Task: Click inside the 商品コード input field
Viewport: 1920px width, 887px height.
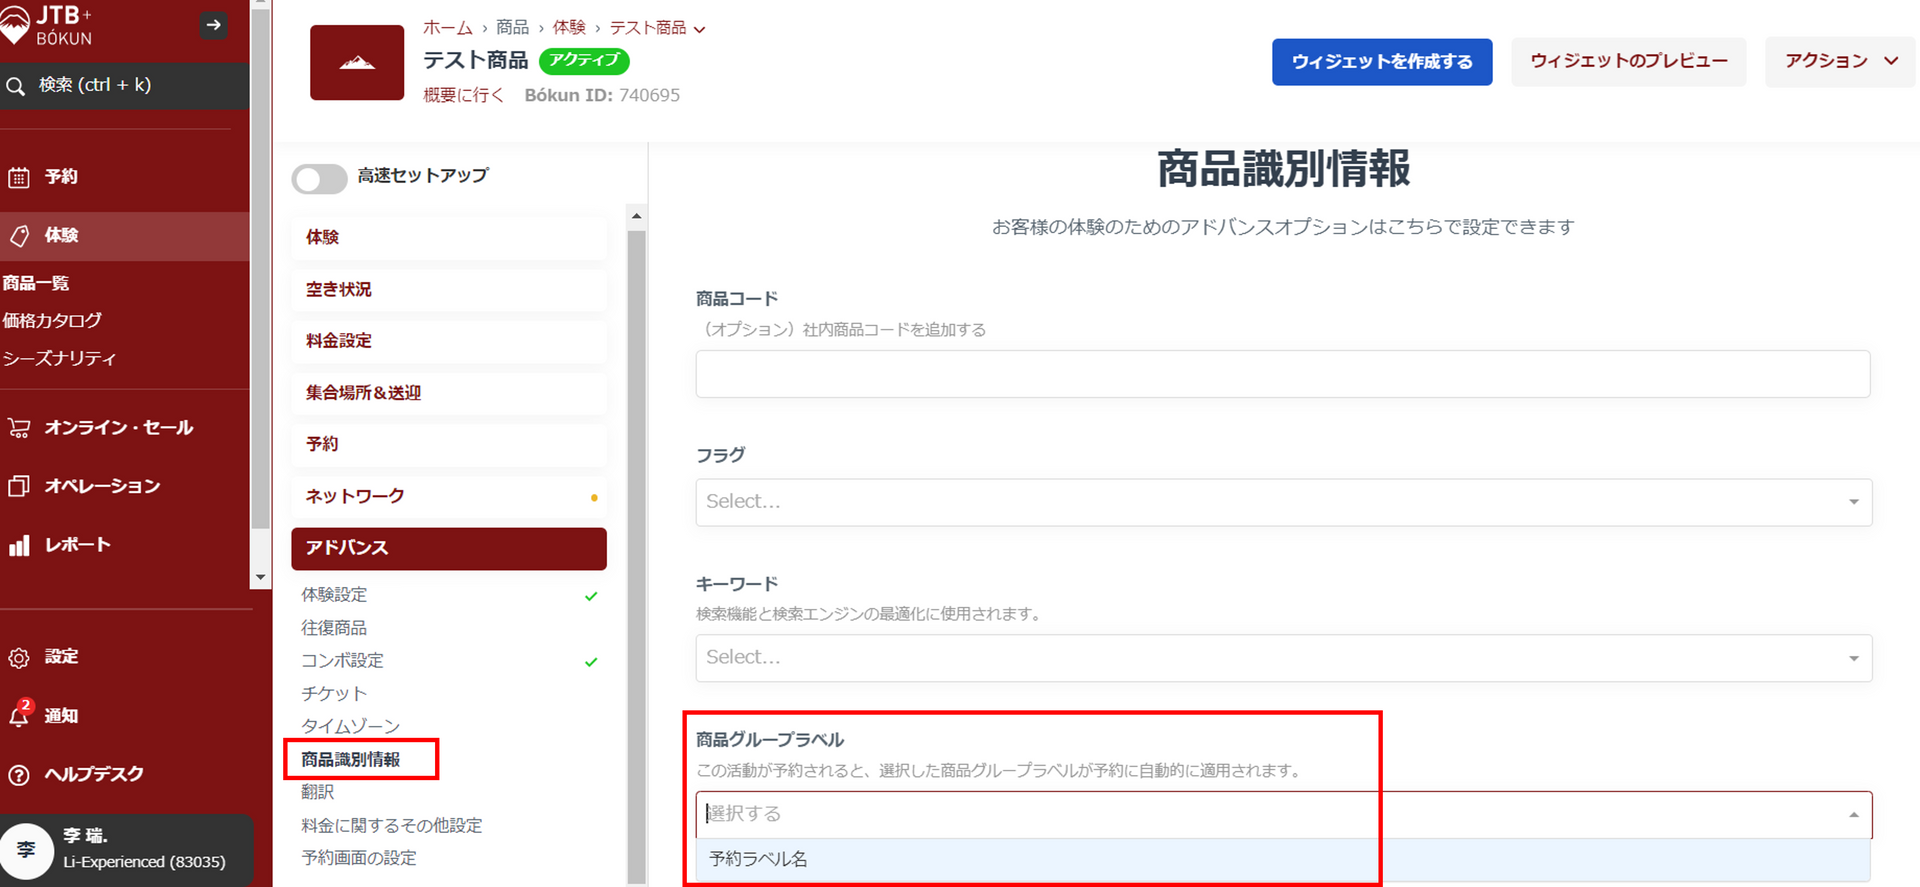Action: (x=1282, y=374)
